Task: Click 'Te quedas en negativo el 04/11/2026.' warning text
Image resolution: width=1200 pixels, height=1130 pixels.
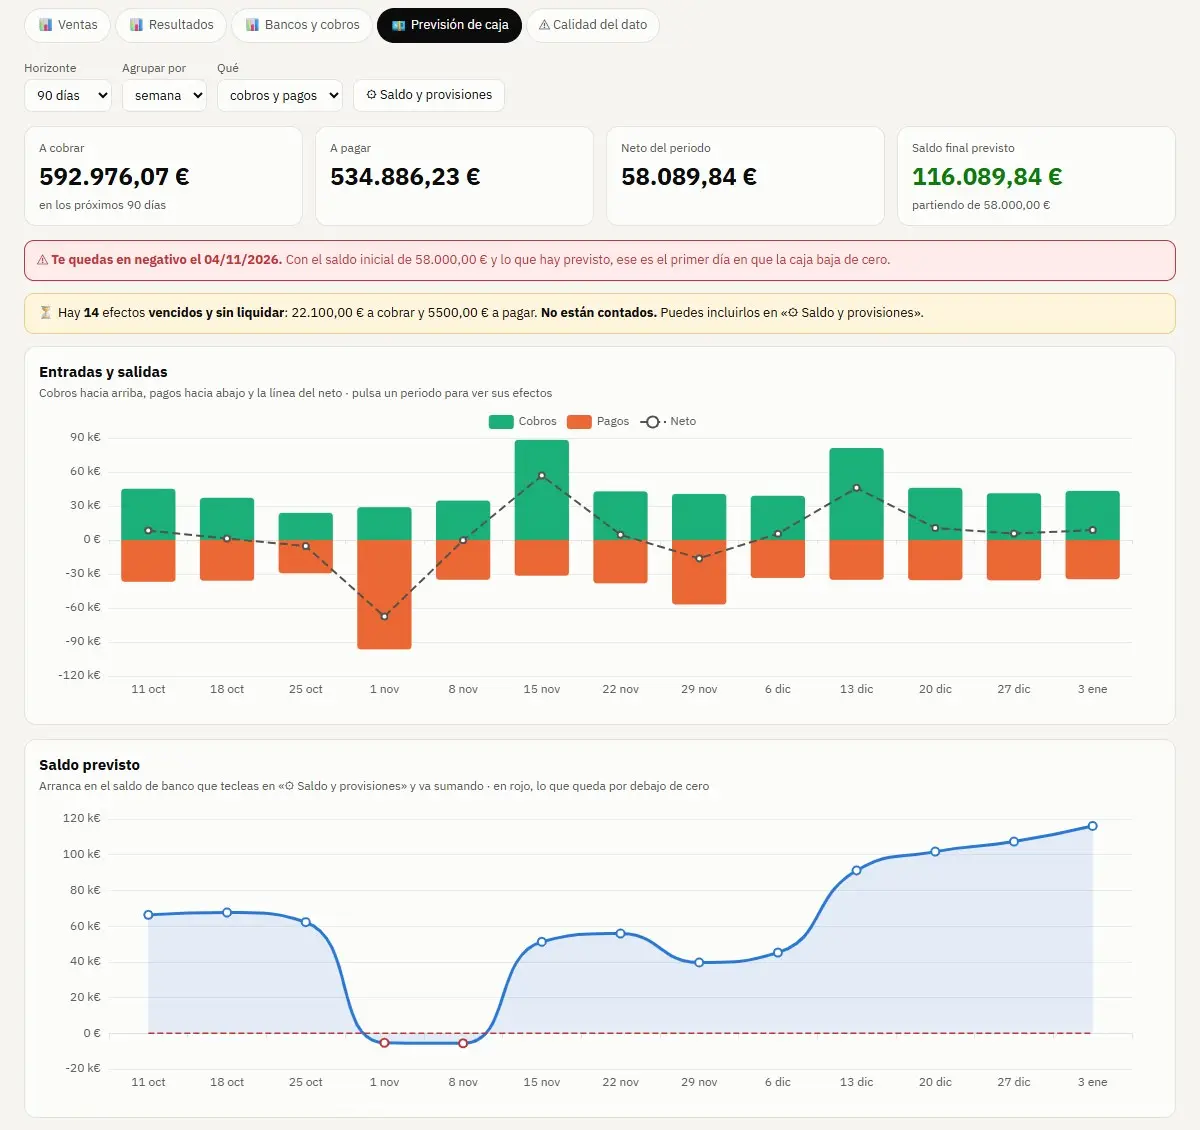Action: [x=167, y=260]
